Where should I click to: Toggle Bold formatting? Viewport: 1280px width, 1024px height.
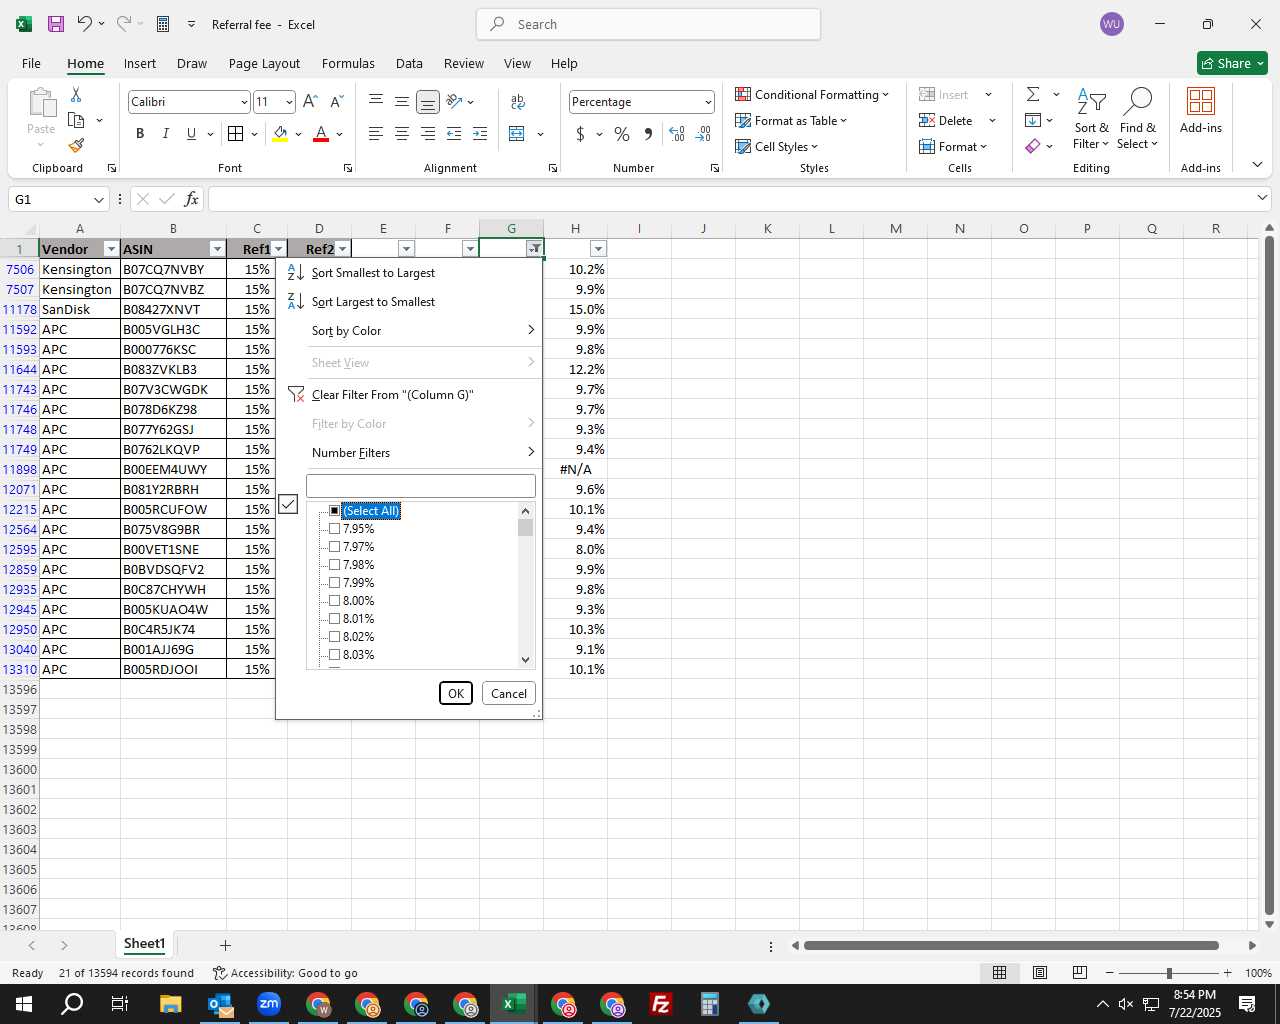[x=140, y=134]
